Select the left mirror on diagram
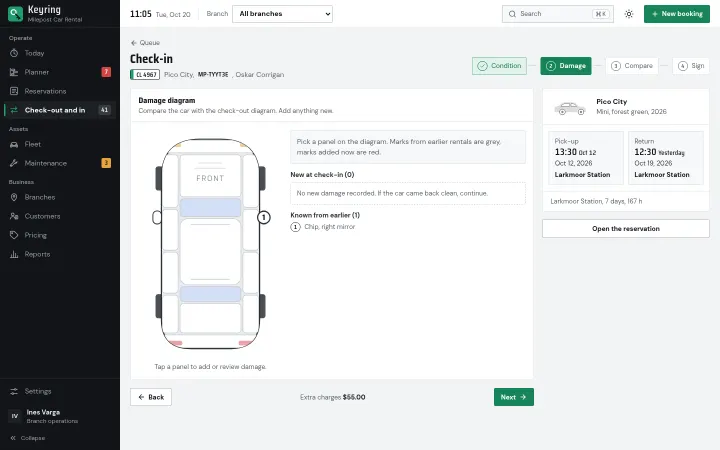This screenshot has width=720, height=450. pos(157,217)
